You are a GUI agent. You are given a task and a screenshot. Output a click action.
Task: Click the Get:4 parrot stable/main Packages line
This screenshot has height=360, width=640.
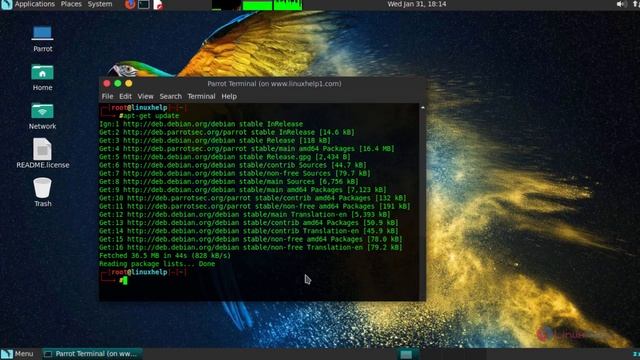pyautogui.click(x=247, y=149)
